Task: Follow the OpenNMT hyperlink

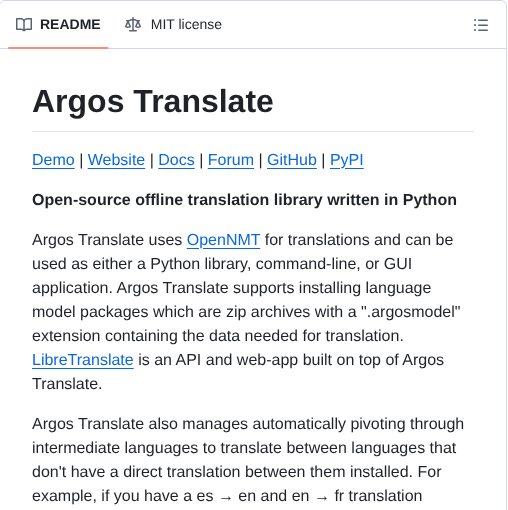Action: point(223,240)
